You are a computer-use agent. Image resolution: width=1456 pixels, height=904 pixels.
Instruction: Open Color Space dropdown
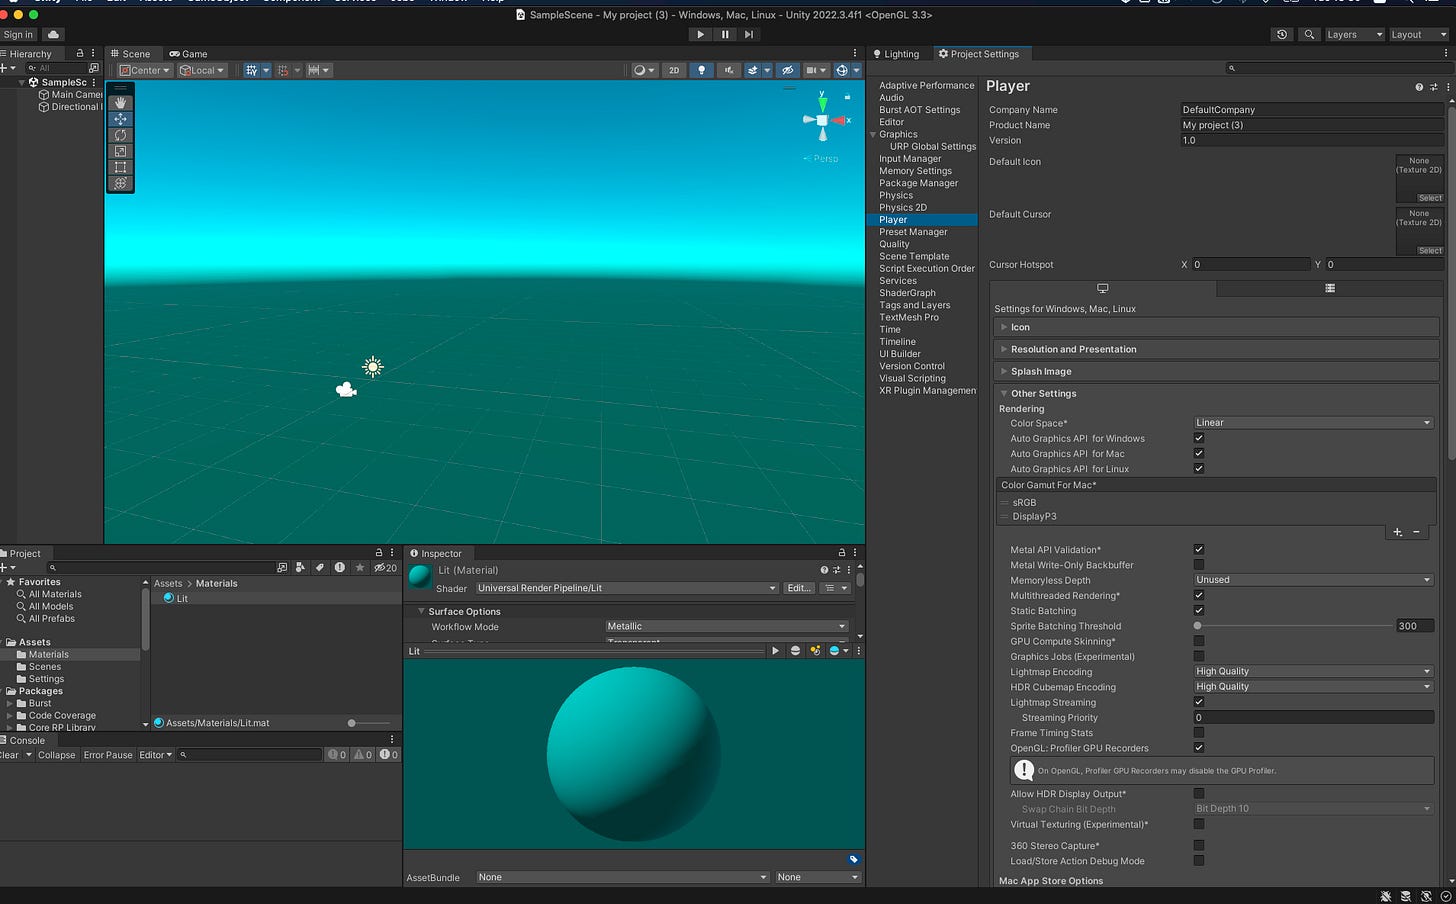(1313, 422)
